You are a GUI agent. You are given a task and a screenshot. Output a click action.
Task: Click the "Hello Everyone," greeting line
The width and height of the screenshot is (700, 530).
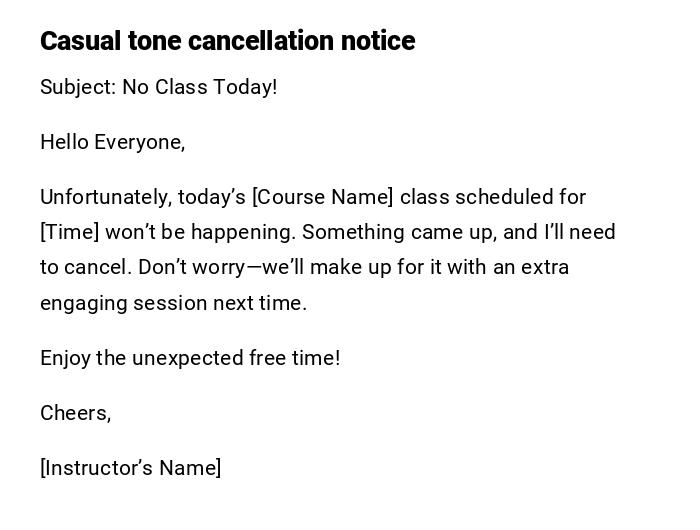click(112, 142)
